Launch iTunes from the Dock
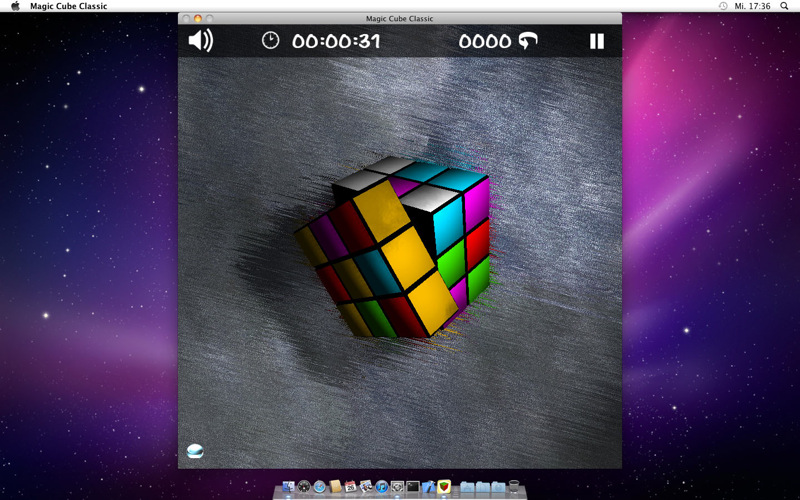This screenshot has height=500, width=800. (382, 486)
